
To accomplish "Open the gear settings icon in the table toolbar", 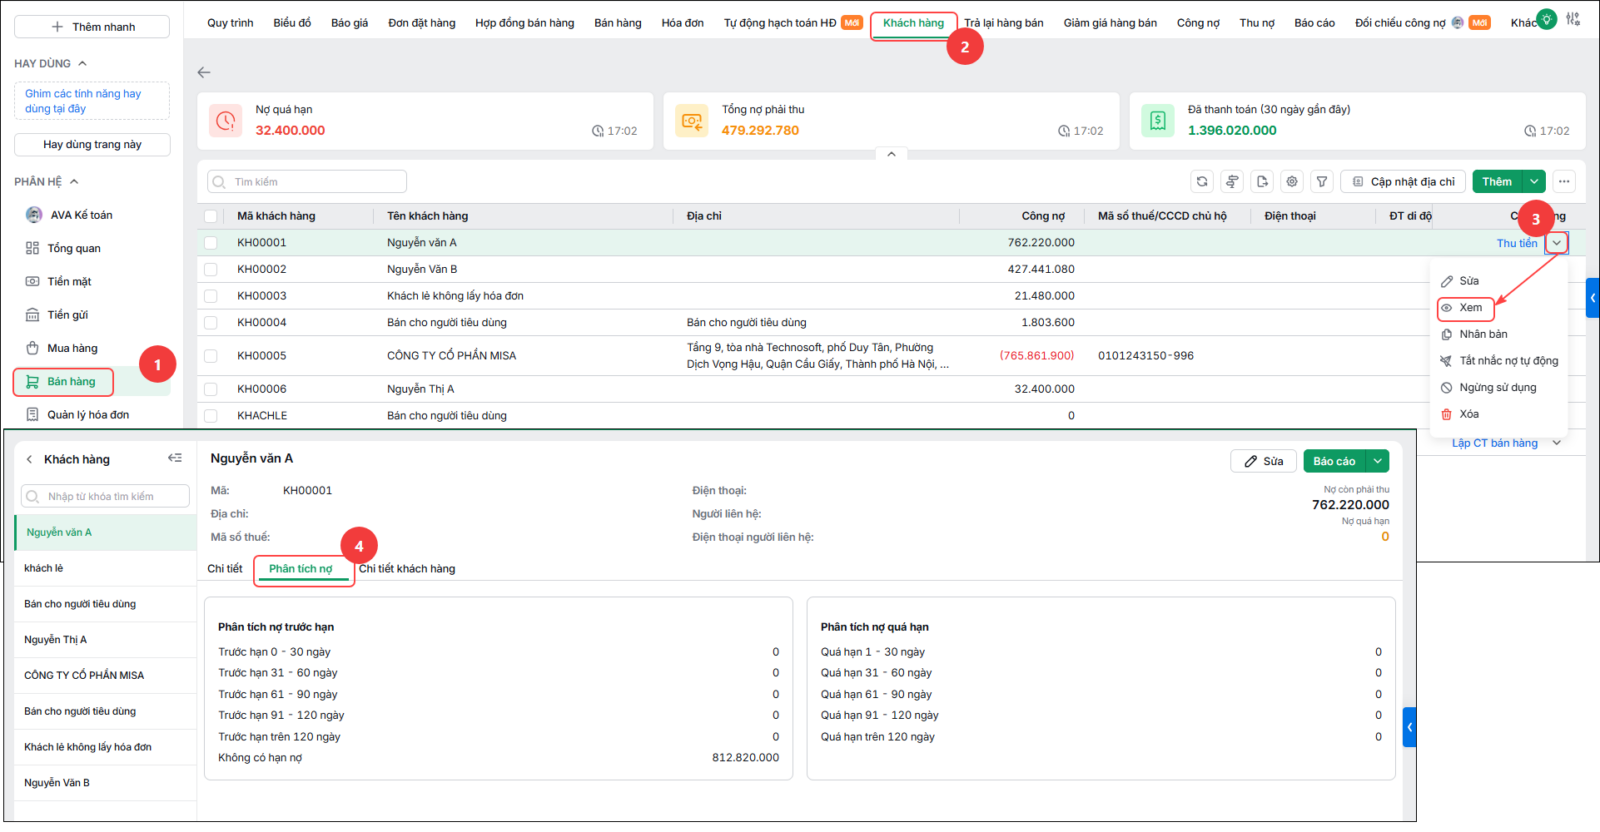I will point(1292,182).
